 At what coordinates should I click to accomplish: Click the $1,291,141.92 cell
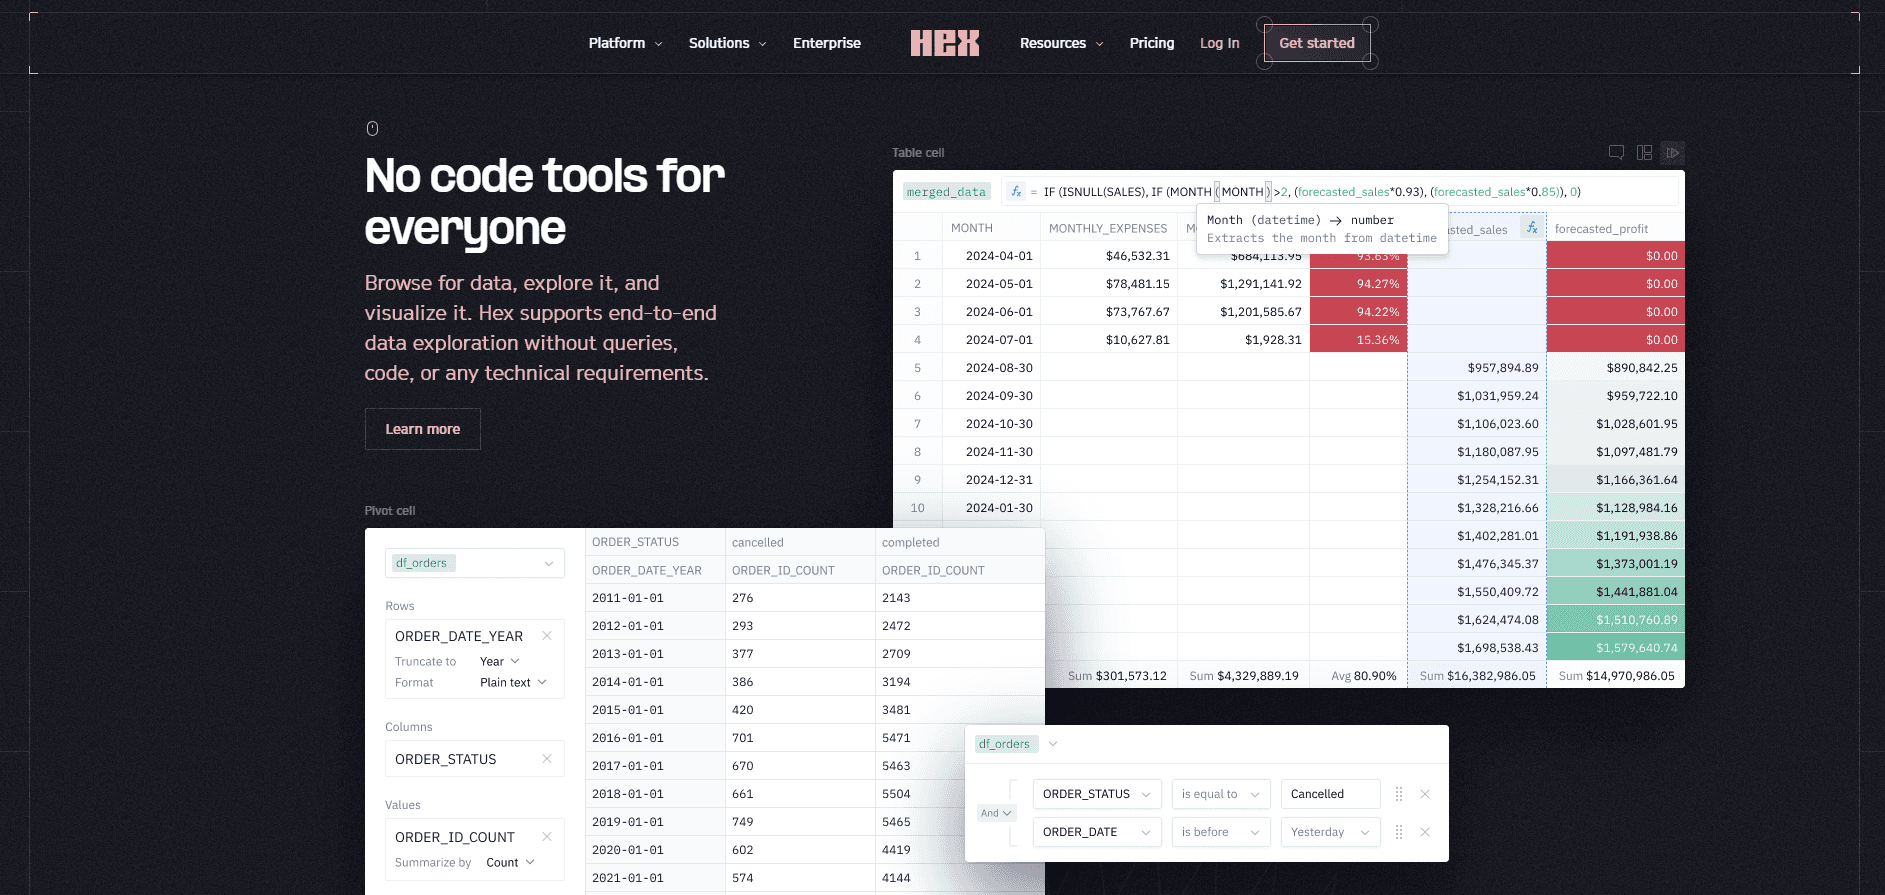[x=1243, y=284]
